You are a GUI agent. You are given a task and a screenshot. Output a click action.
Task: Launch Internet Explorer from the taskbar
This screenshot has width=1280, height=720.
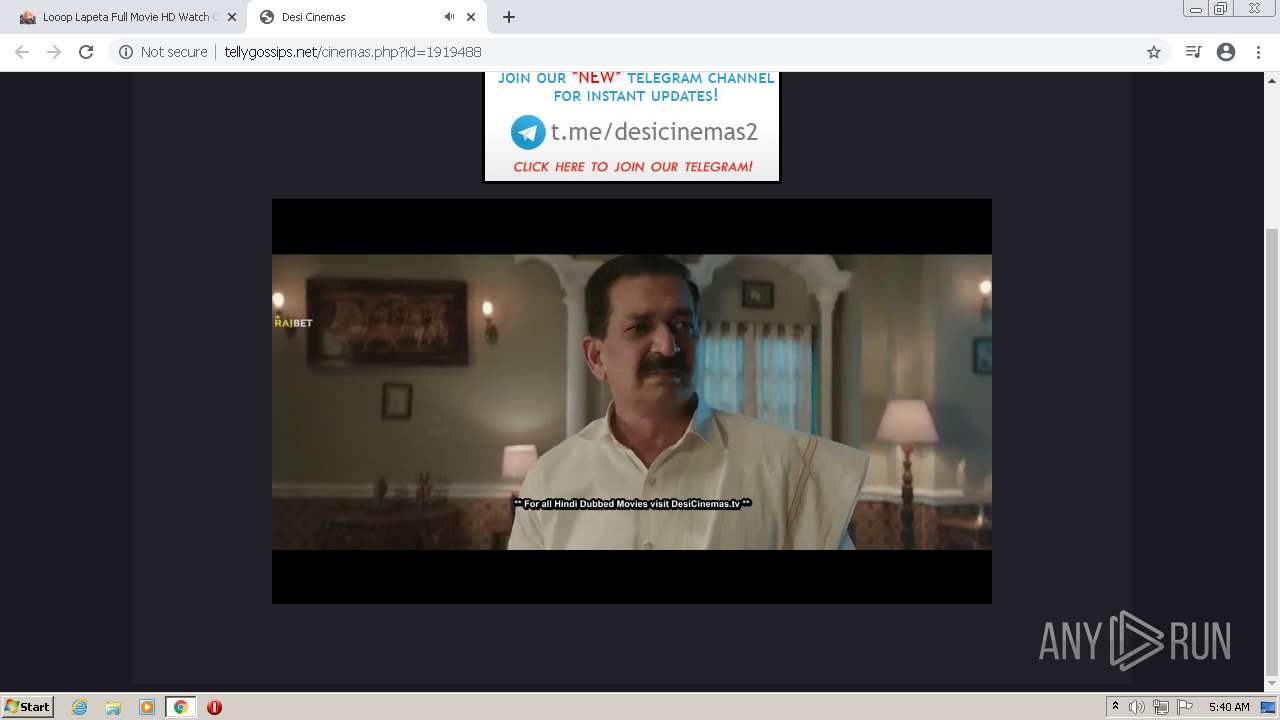click(x=80, y=707)
